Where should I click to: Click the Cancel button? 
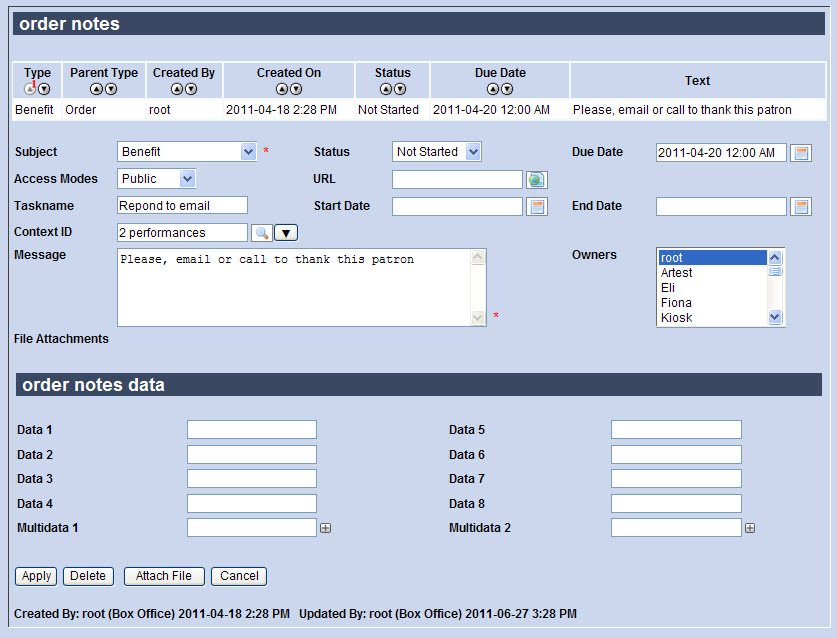pyautogui.click(x=239, y=576)
